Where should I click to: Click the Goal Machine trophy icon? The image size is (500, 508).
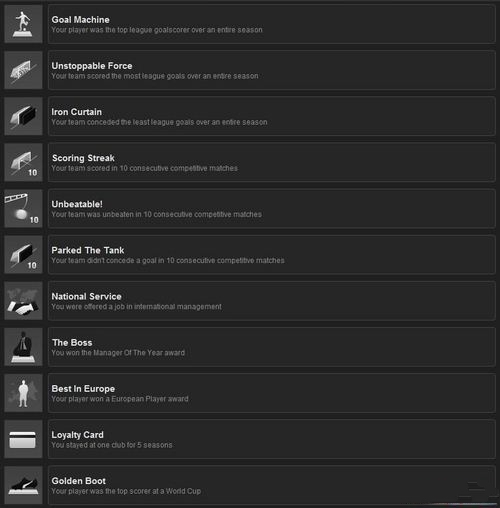point(23,24)
